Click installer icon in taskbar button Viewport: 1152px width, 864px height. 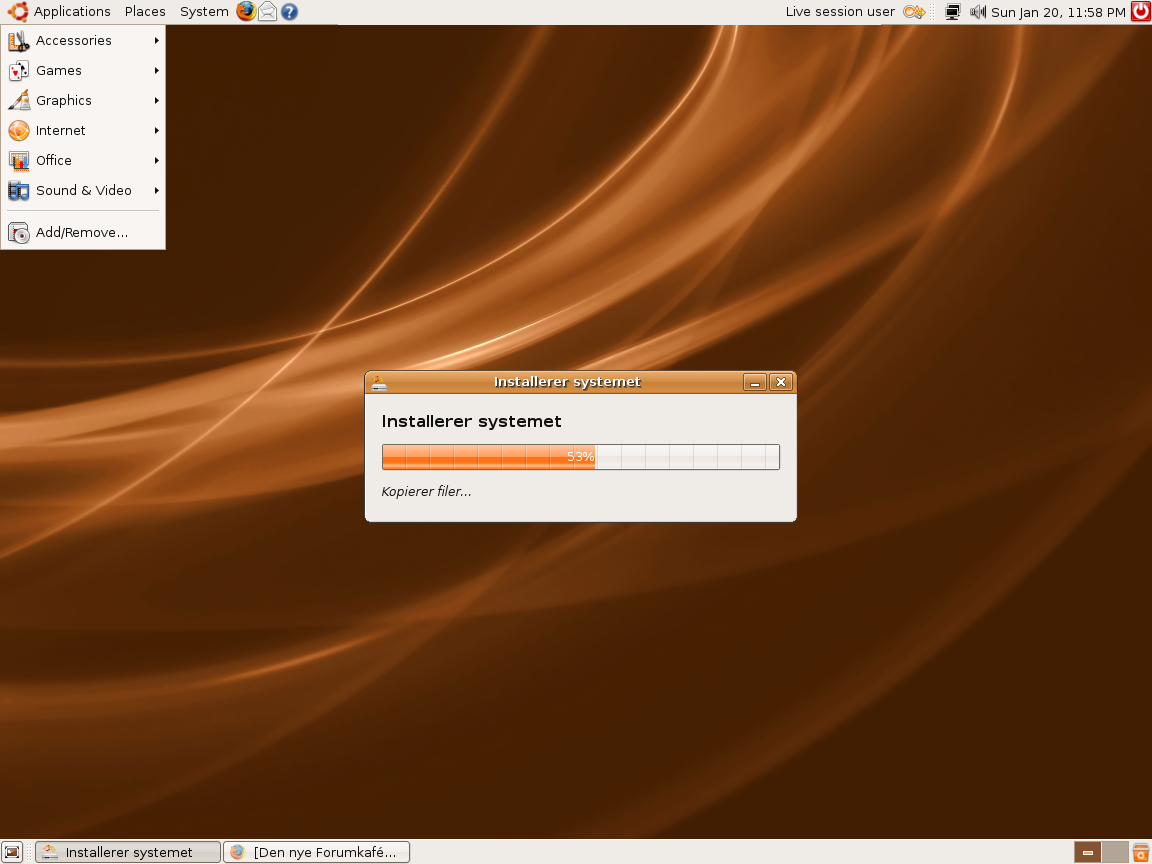click(x=50, y=852)
